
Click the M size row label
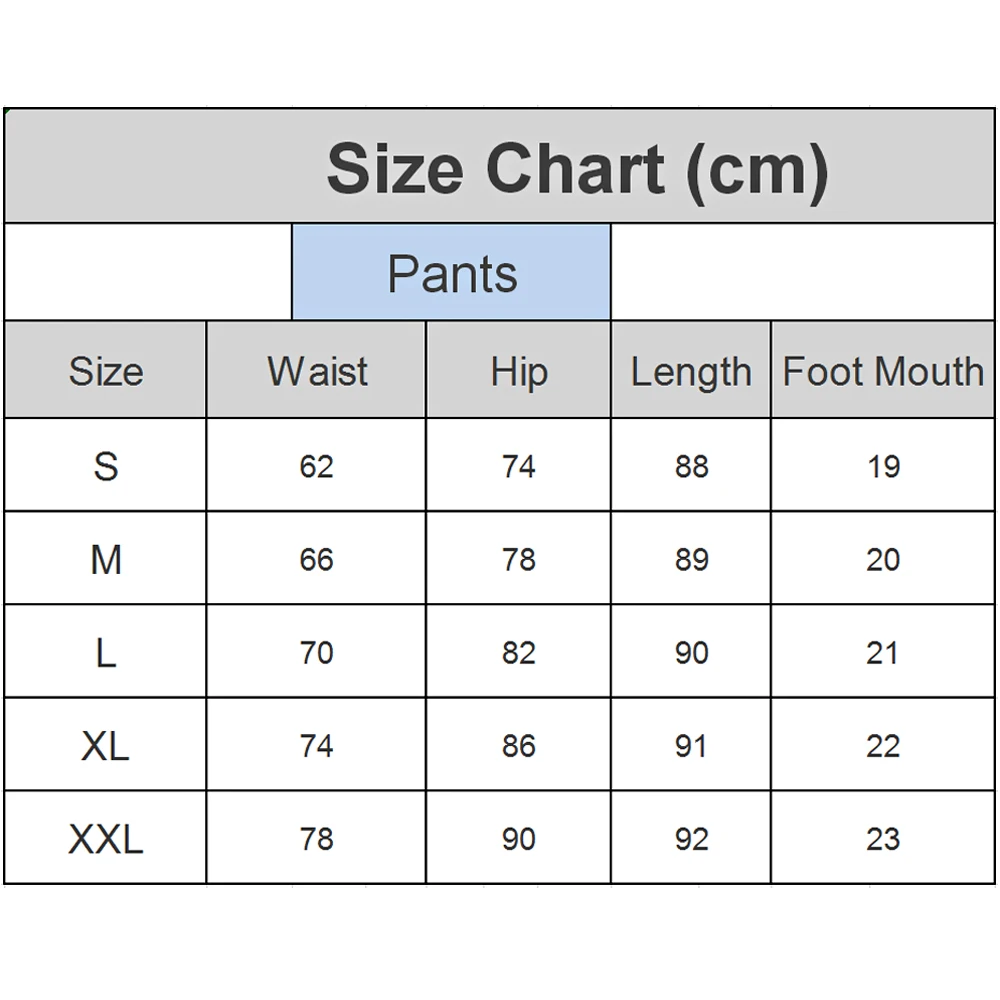106,559
